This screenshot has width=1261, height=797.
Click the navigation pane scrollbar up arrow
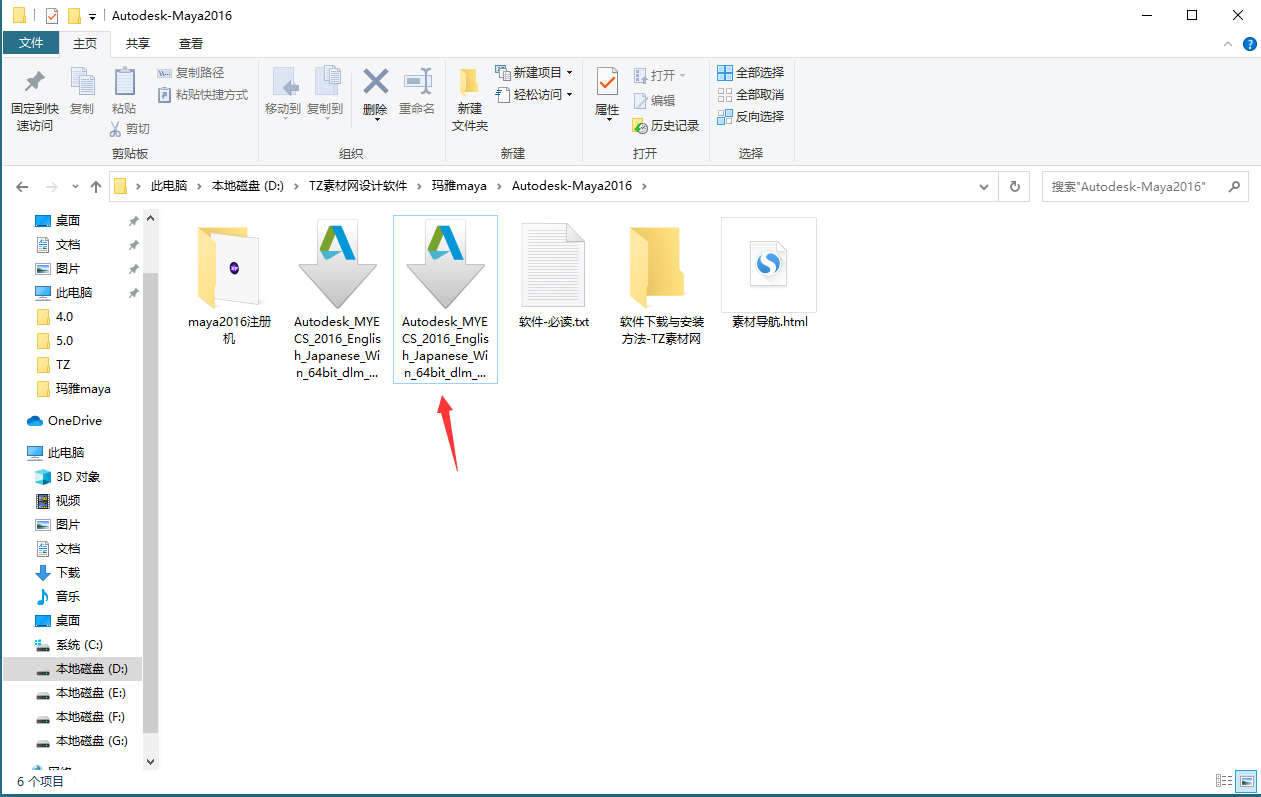[151, 217]
